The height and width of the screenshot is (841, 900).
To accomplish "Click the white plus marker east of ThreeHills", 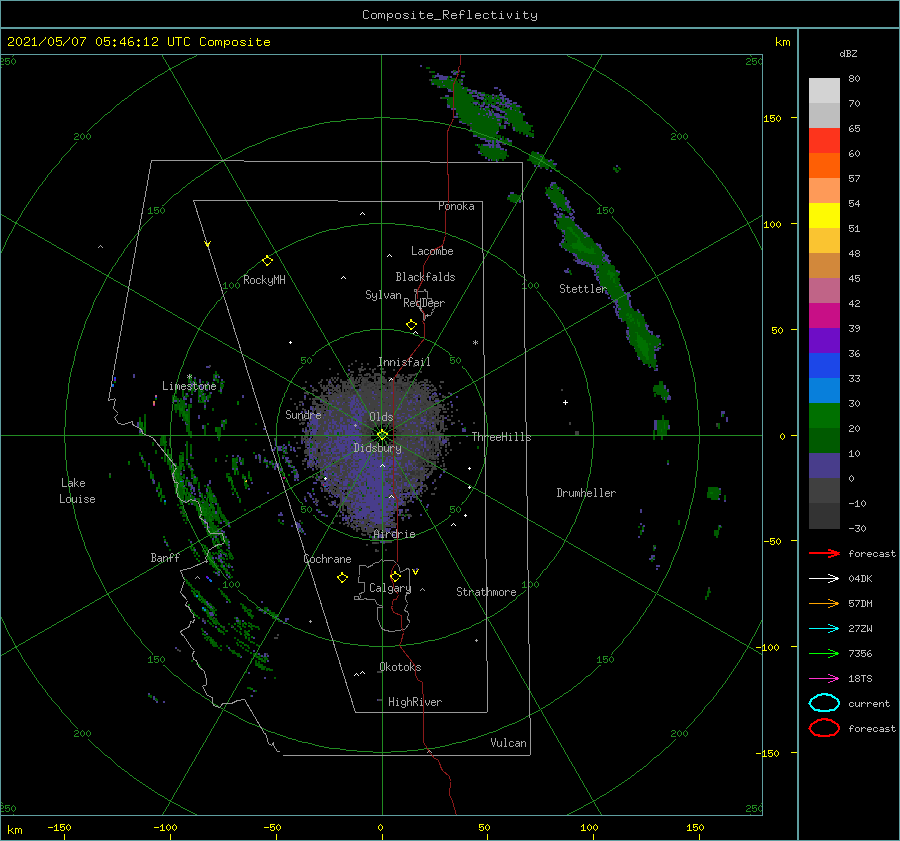I will [565, 402].
